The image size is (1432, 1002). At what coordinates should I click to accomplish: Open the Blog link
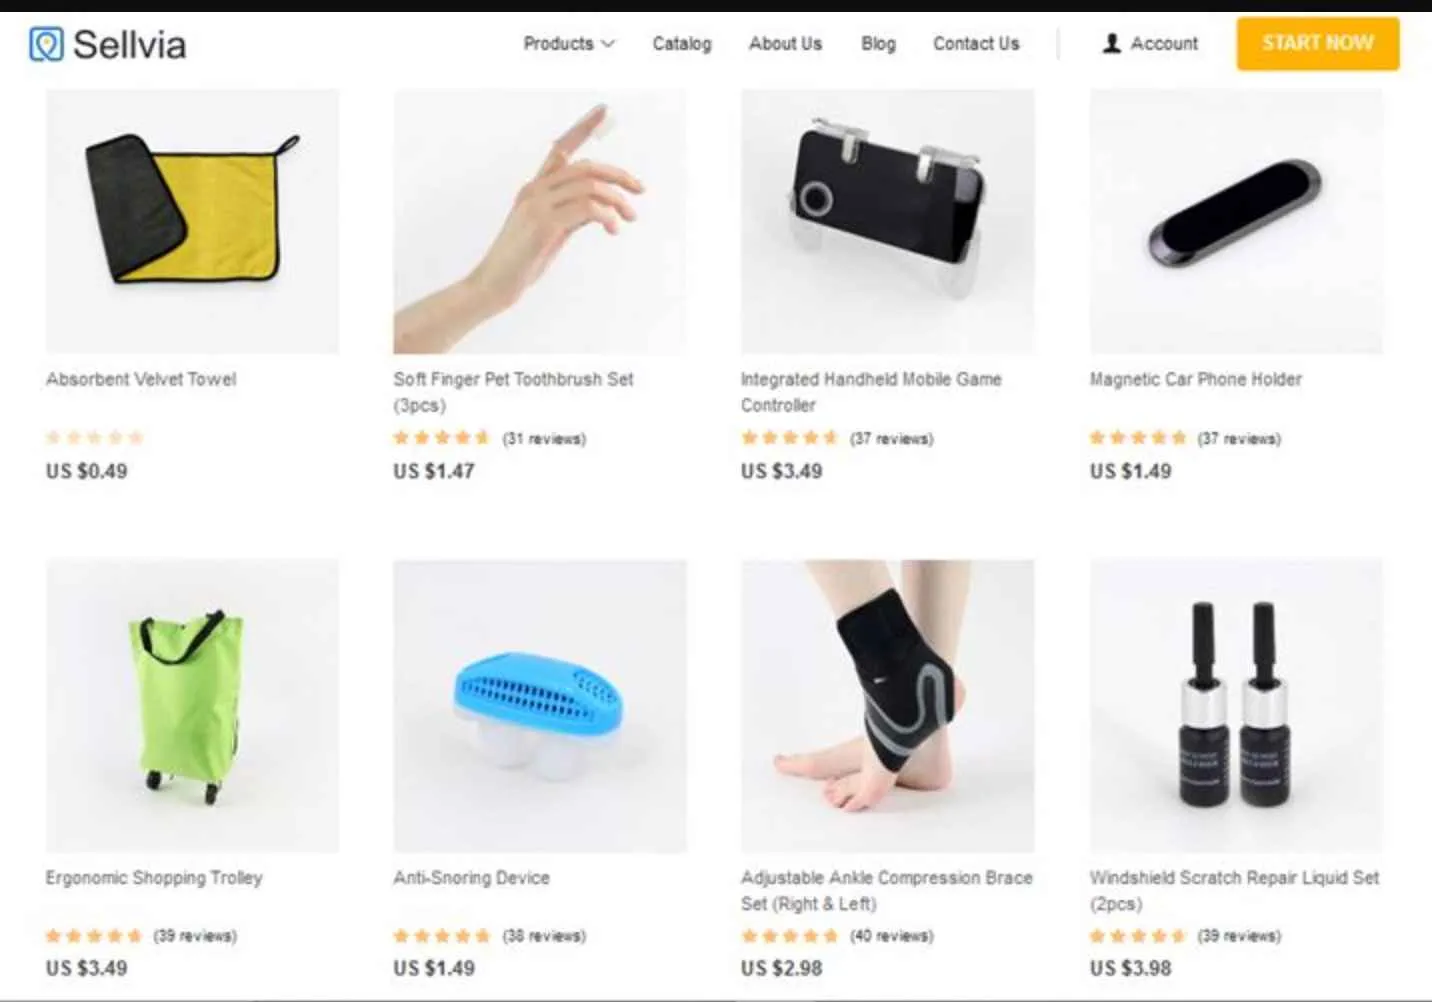click(x=878, y=44)
